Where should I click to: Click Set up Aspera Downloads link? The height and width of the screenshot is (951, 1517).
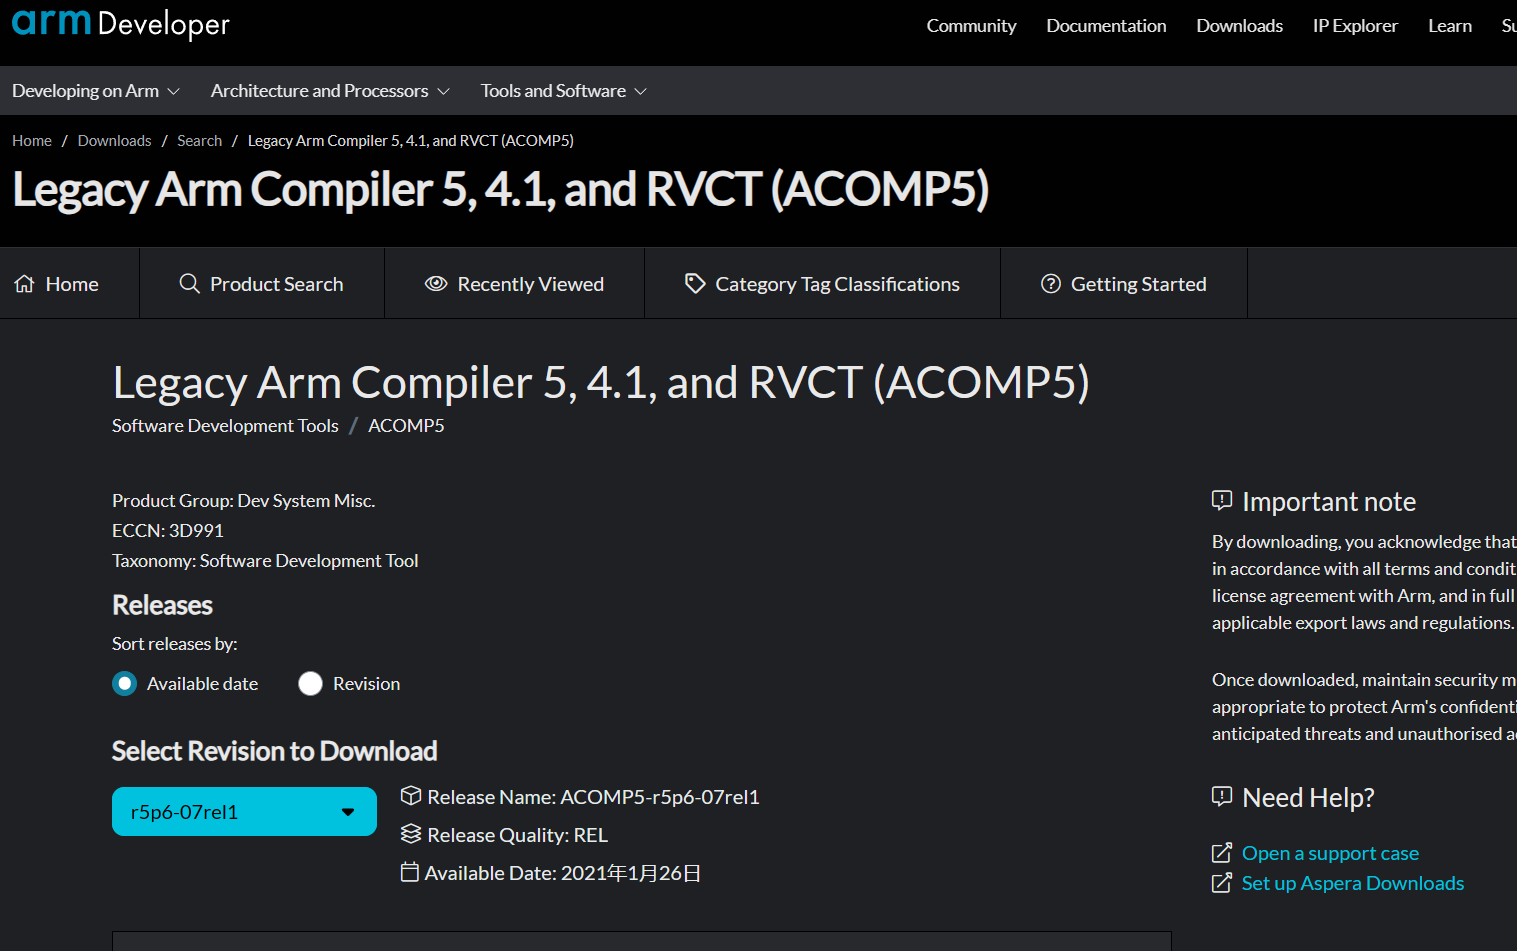[1353, 883]
